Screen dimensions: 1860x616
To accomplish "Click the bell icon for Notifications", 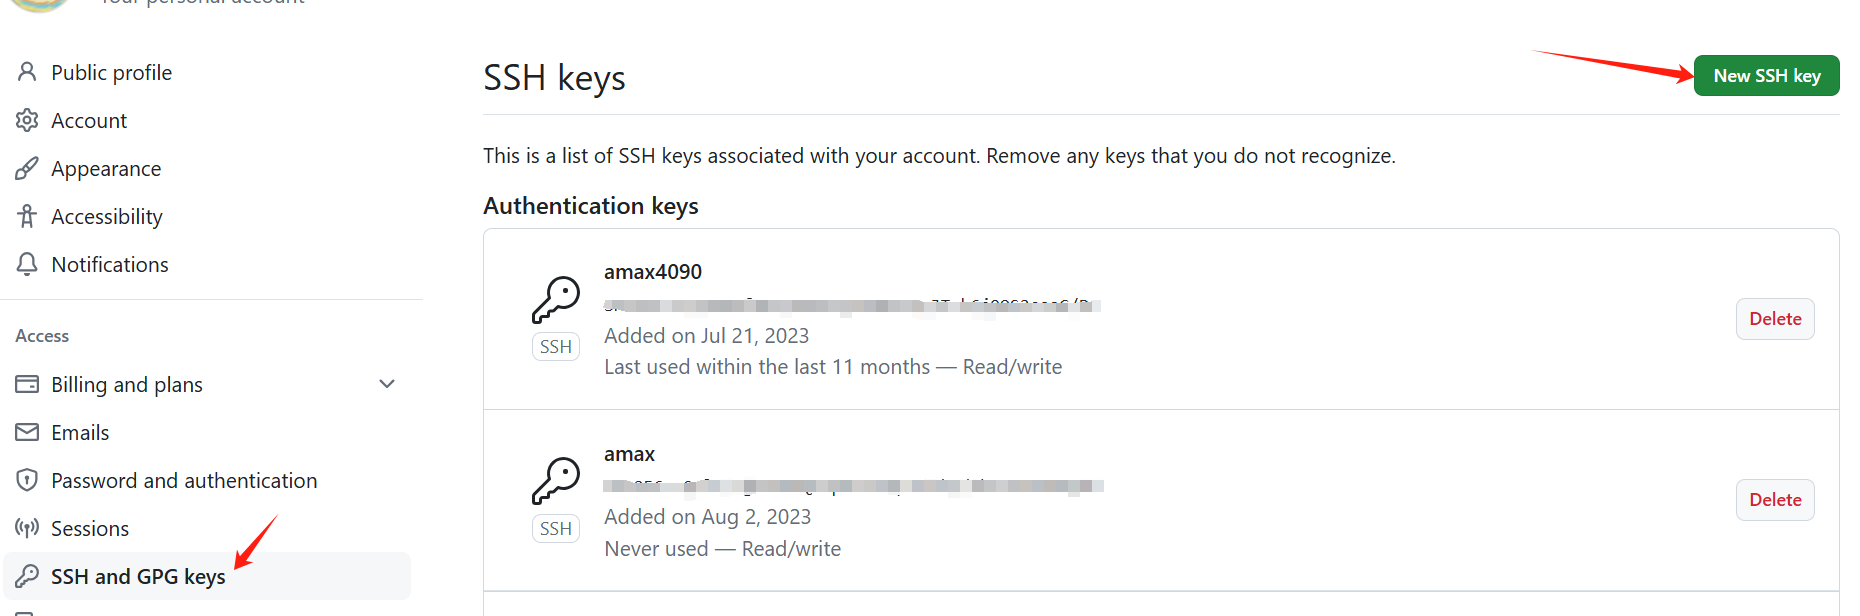I will pyautogui.click(x=27, y=264).
